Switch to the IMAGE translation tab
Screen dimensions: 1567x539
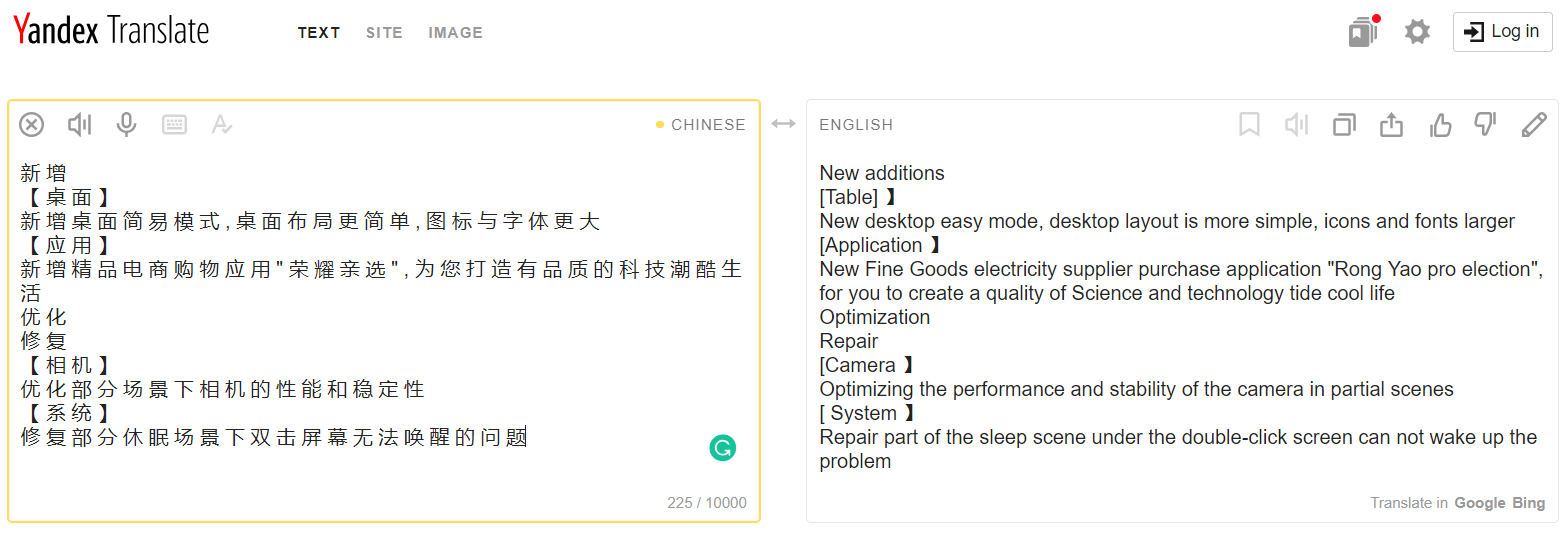click(455, 33)
